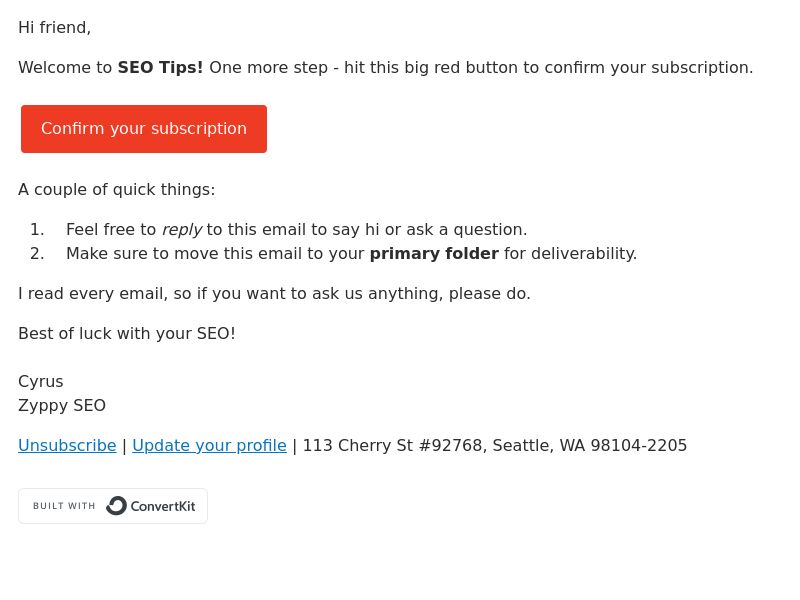Click the Hi friend greeting line

click(x=55, y=28)
